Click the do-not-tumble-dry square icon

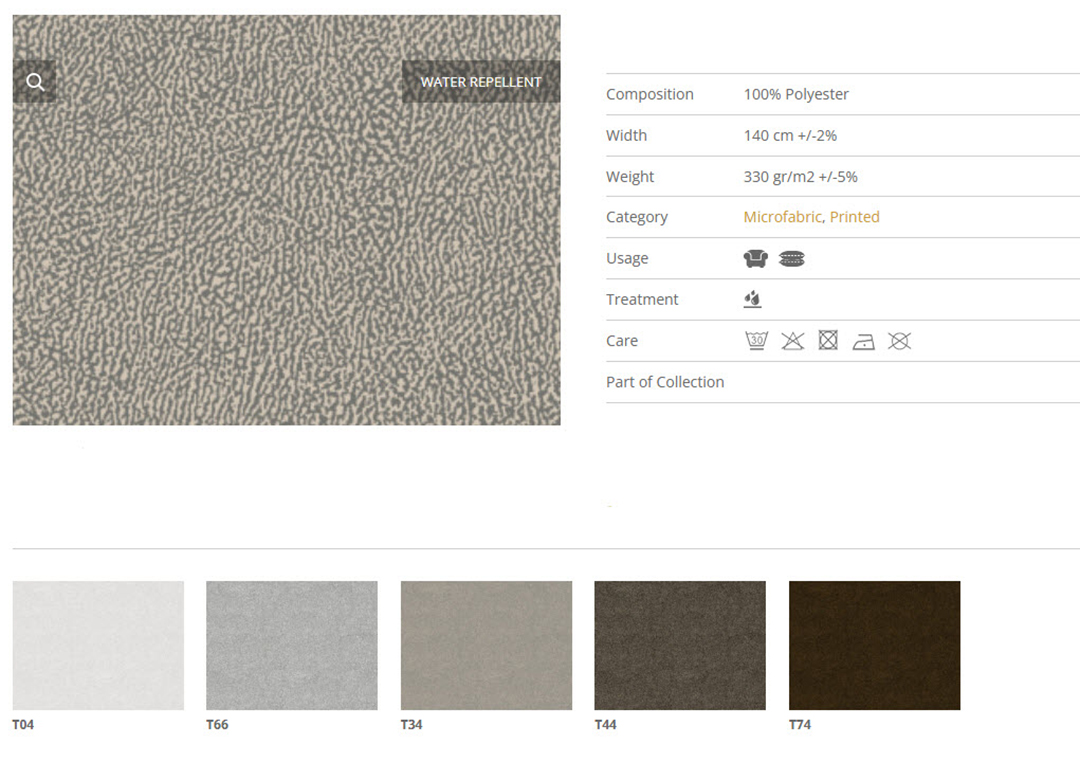(828, 341)
